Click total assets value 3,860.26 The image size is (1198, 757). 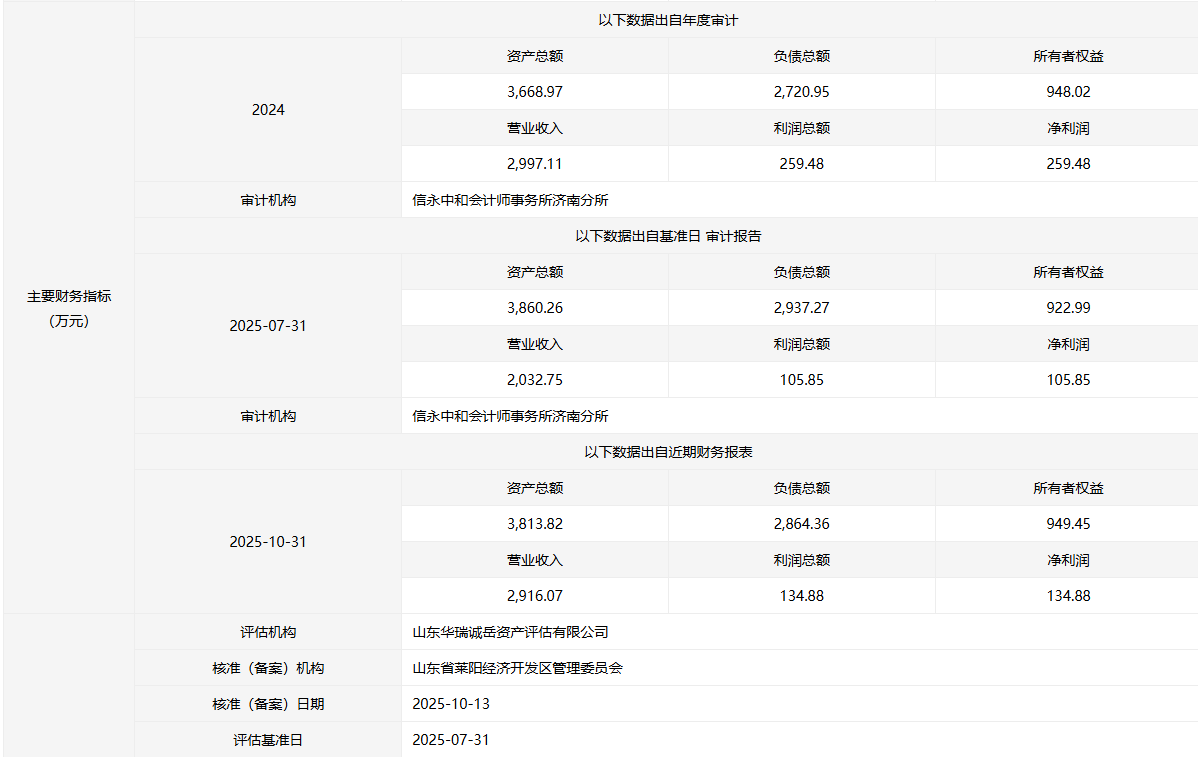535,308
